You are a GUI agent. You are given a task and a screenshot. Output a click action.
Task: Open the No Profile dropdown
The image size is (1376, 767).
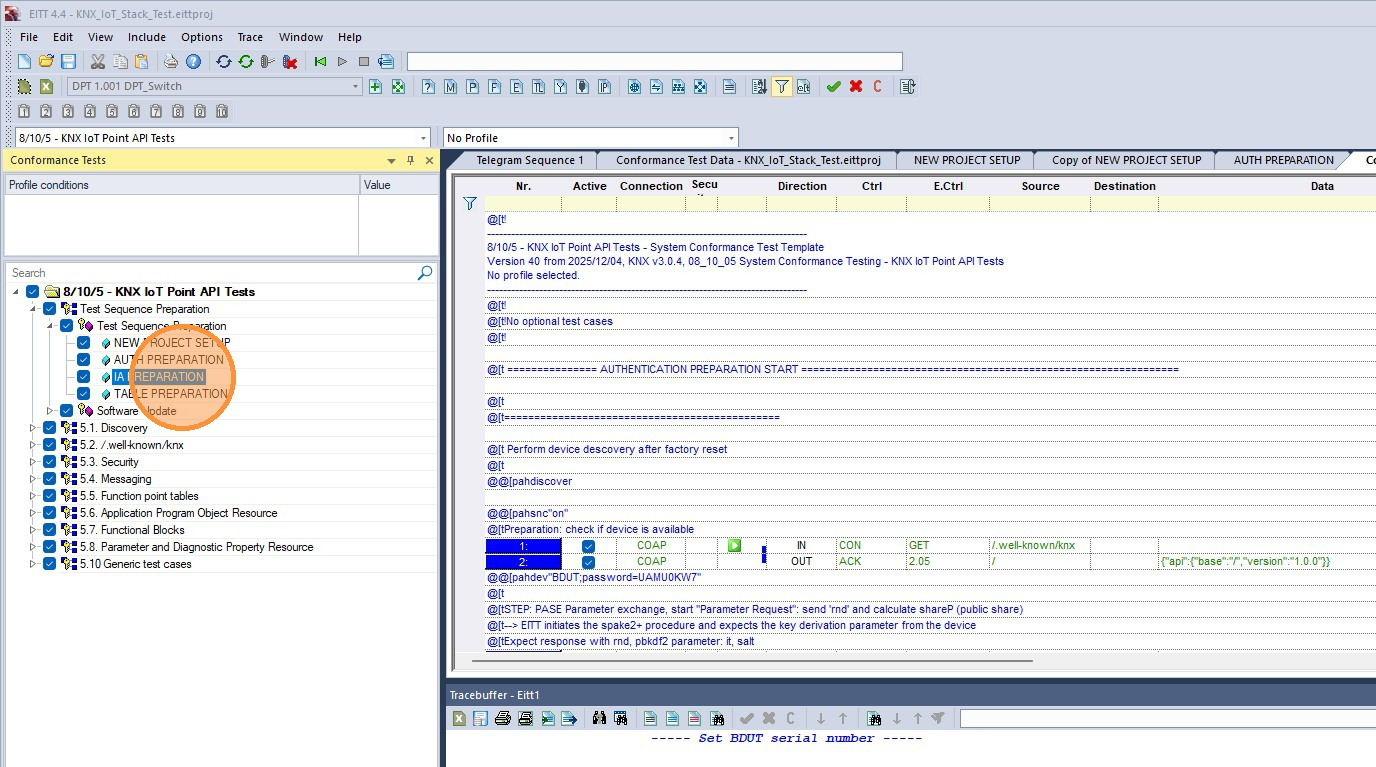click(x=732, y=138)
